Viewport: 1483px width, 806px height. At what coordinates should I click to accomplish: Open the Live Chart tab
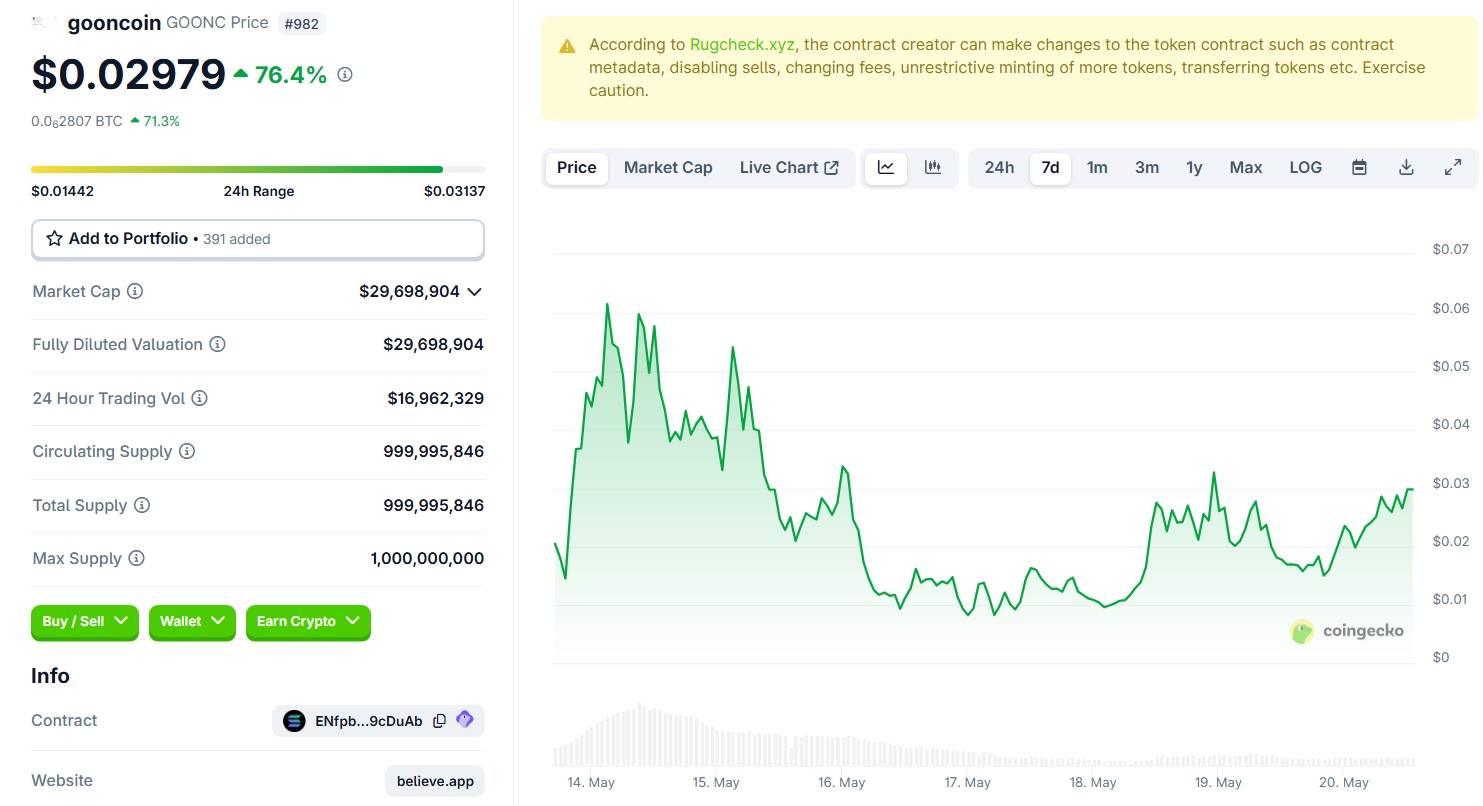coord(789,168)
